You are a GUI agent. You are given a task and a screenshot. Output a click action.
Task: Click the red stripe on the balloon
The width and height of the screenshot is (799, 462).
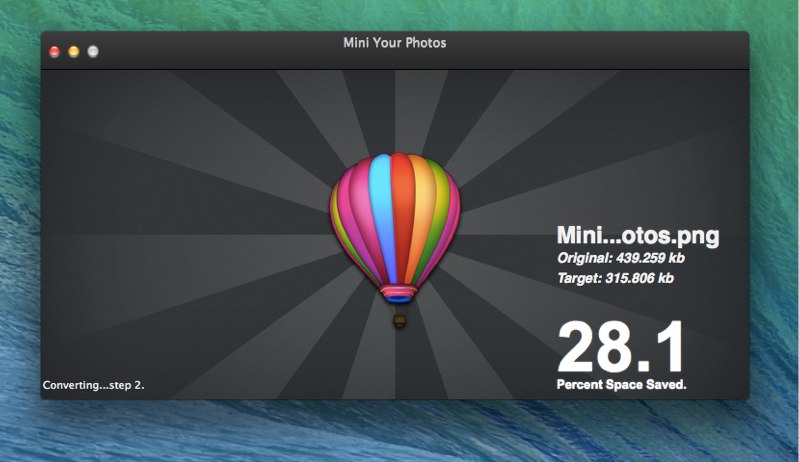point(404,214)
